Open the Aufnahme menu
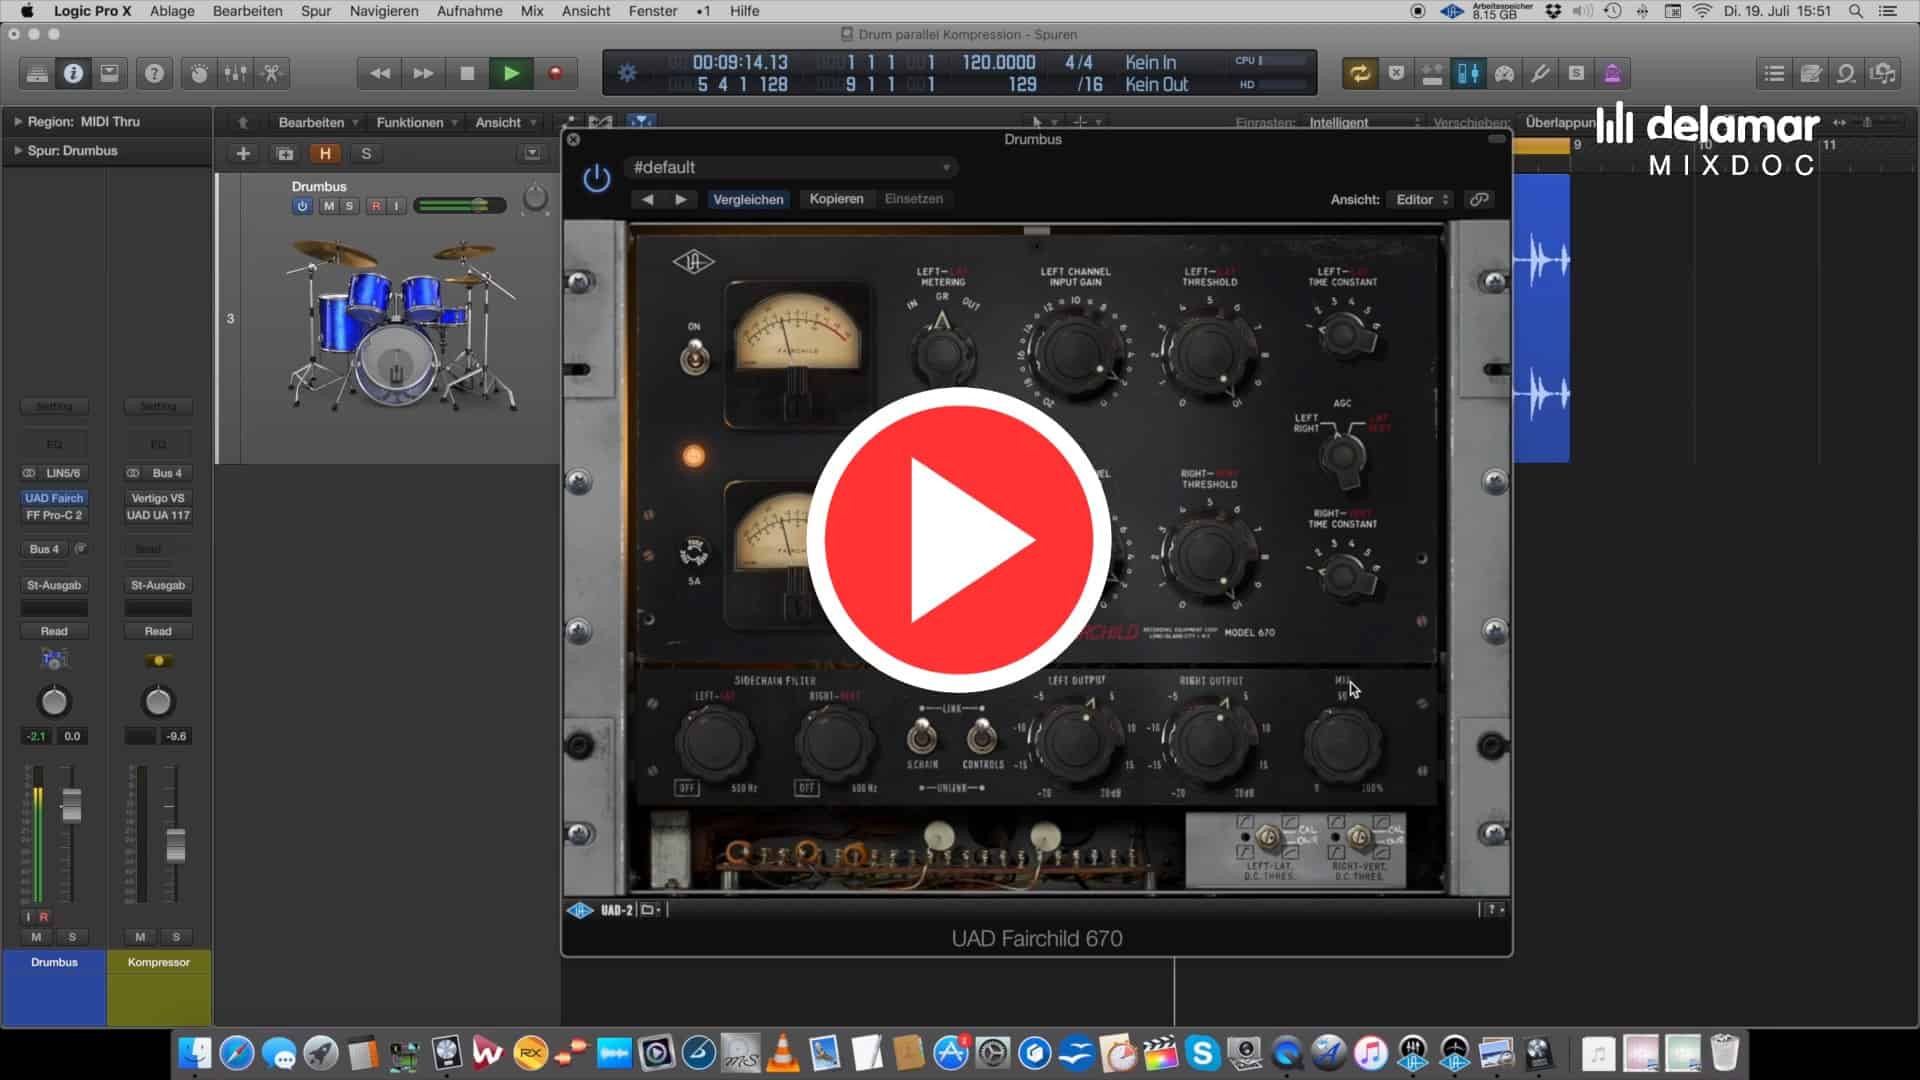 click(x=469, y=11)
